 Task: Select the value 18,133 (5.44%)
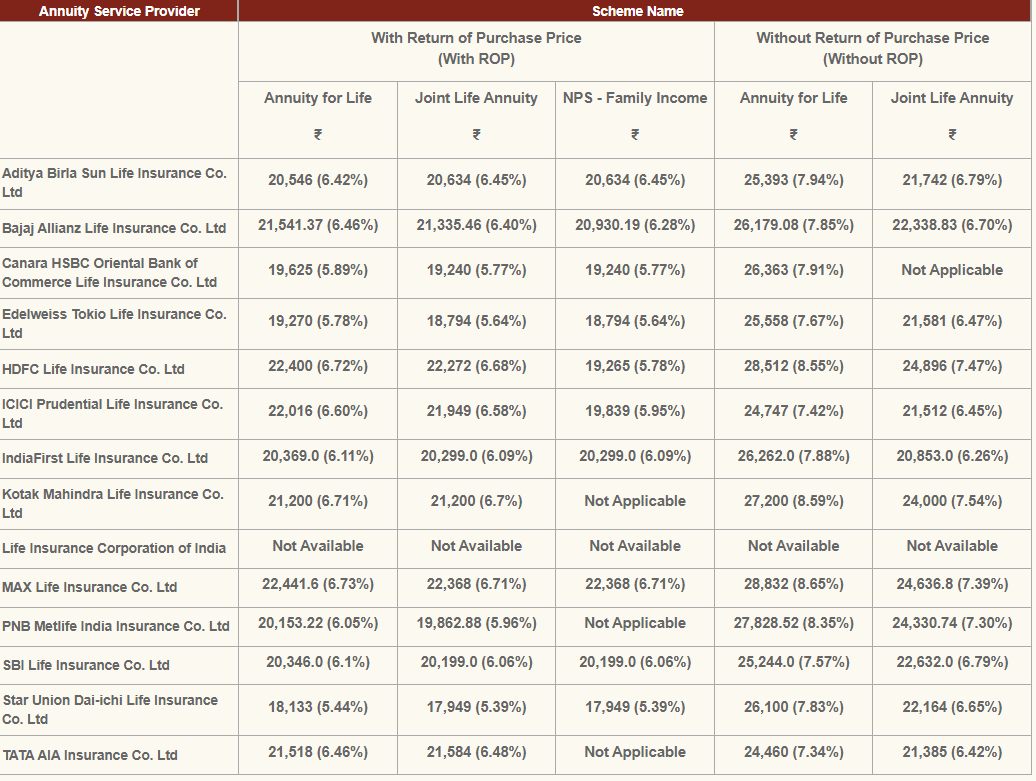(318, 706)
